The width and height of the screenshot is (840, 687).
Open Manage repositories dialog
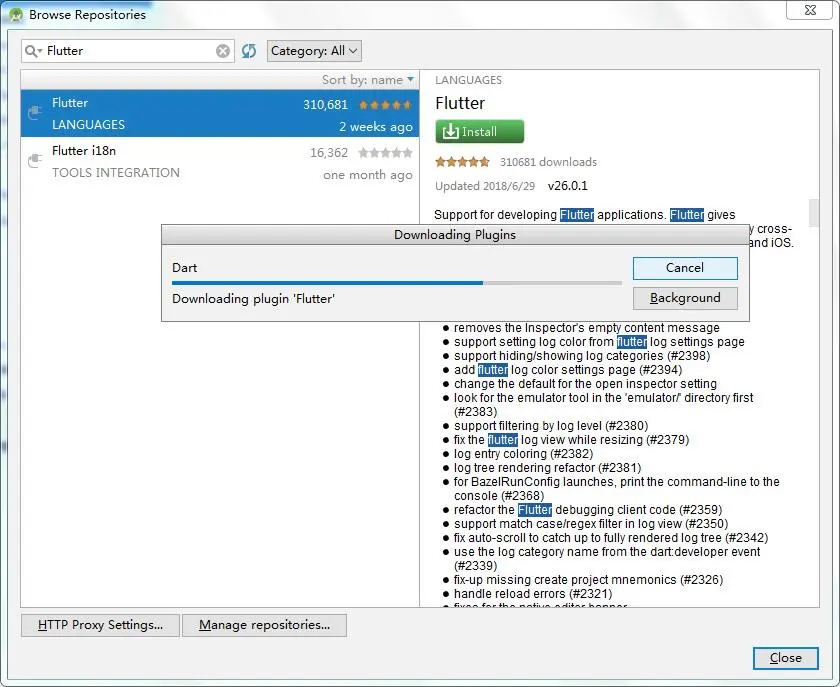(264, 625)
